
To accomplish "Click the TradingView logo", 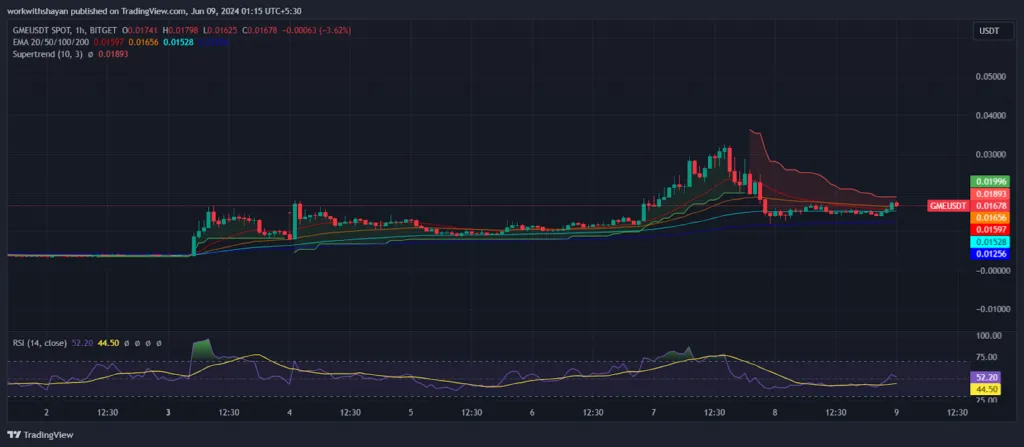I will [40, 435].
